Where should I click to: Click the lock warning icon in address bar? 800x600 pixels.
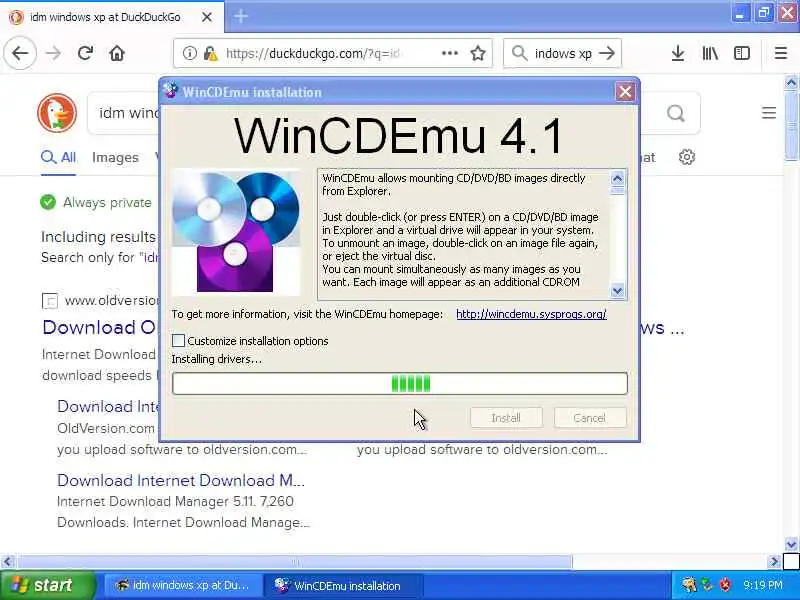tap(210, 53)
